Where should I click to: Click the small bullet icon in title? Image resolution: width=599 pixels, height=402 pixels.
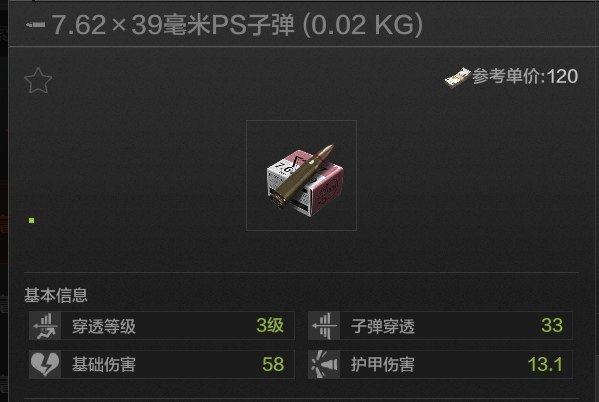tap(36, 25)
